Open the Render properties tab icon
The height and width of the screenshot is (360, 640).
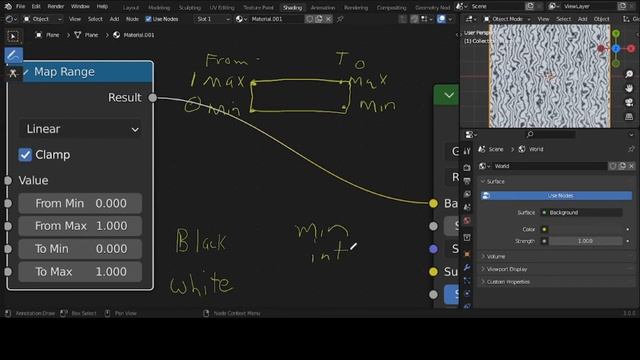tap(467, 168)
